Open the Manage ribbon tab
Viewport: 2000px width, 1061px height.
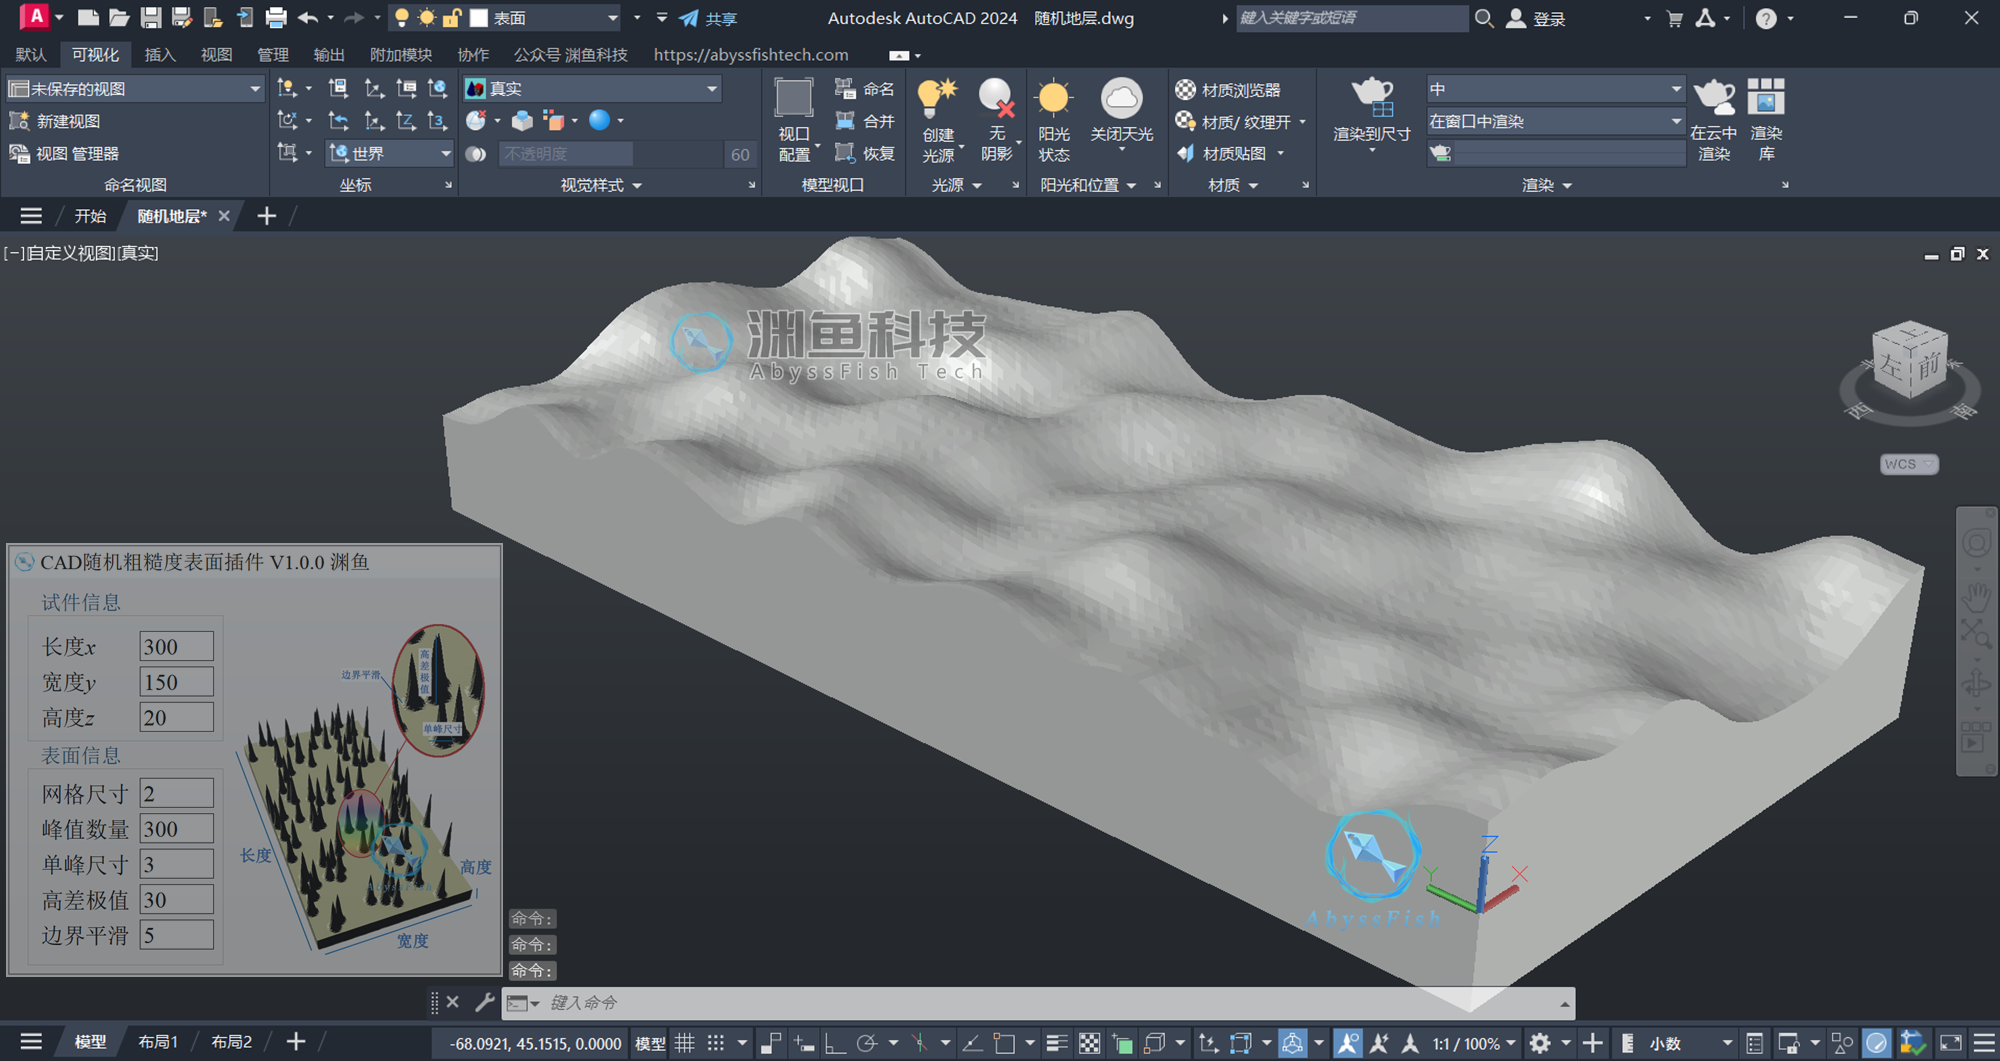(x=273, y=55)
